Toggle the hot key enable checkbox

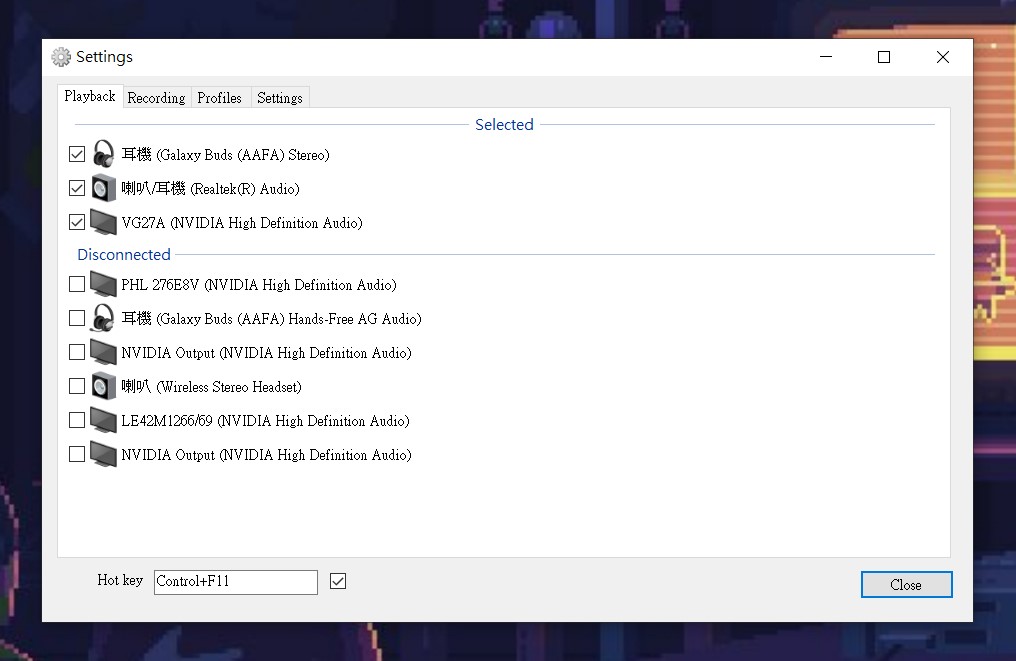click(338, 581)
